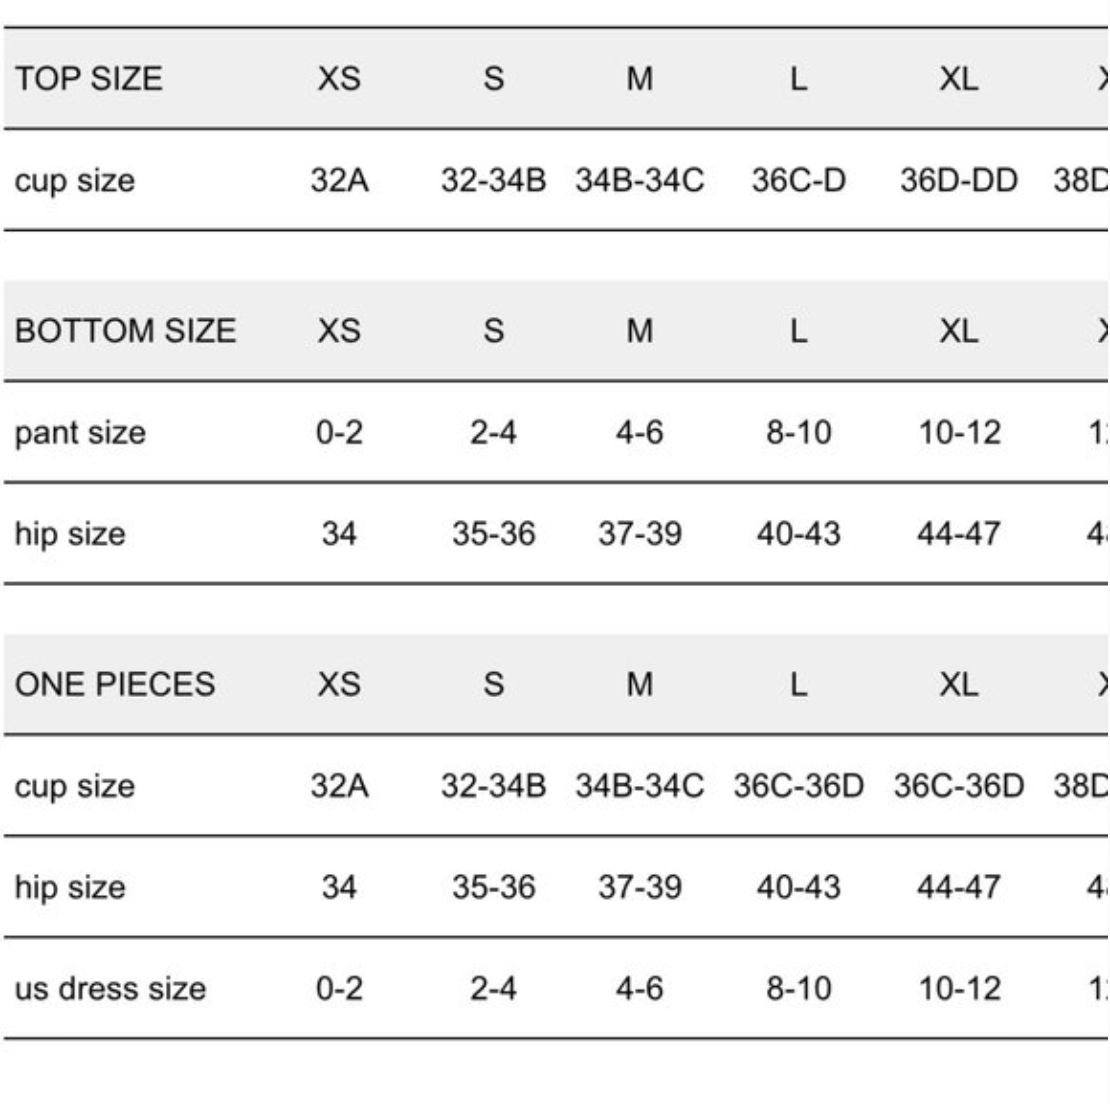
Task: Select the 36C-D cup size cell
Action: pos(798,181)
